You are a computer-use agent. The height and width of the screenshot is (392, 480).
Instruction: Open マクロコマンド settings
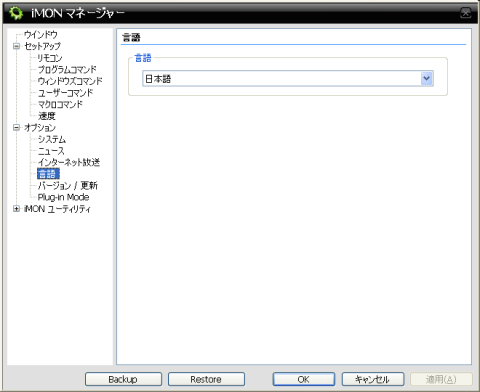pos(60,104)
